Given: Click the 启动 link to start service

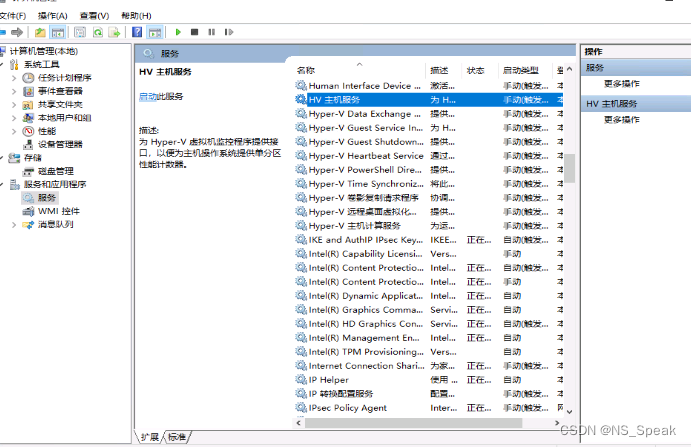Looking at the screenshot, I should coord(148,97).
